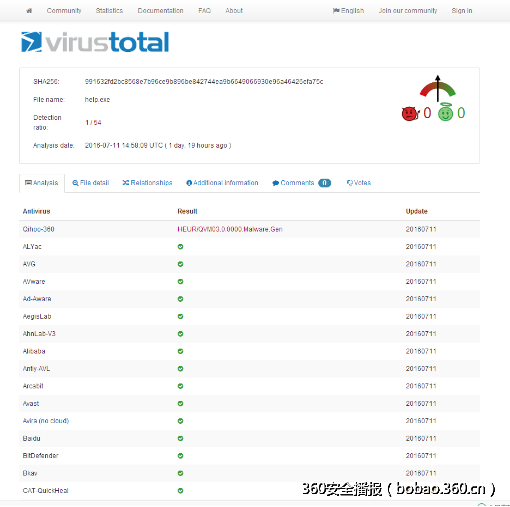
Task: Click the Alibaba antivirus name
Action: (x=34, y=351)
